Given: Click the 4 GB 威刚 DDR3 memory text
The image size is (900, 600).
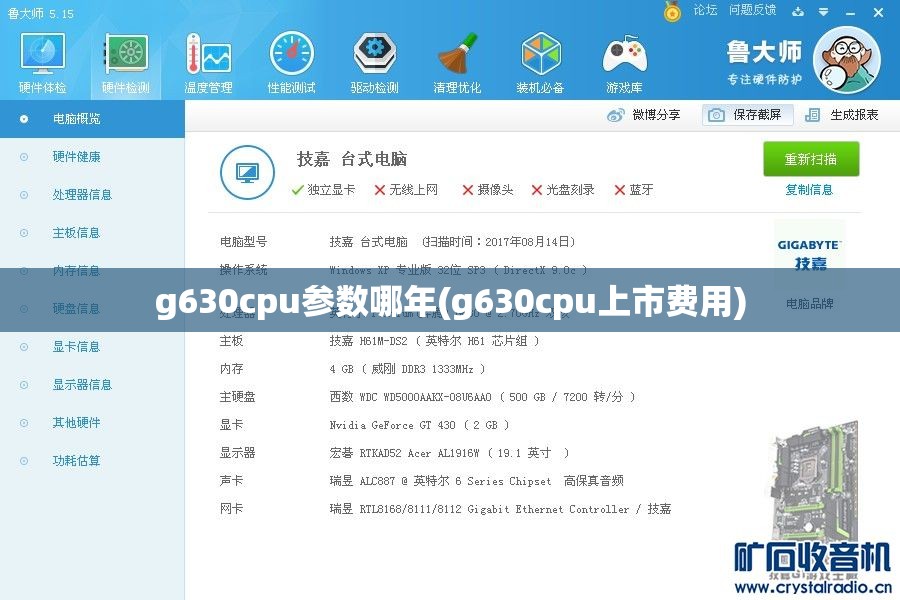Looking at the screenshot, I should pyautogui.click(x=407, y=369).
